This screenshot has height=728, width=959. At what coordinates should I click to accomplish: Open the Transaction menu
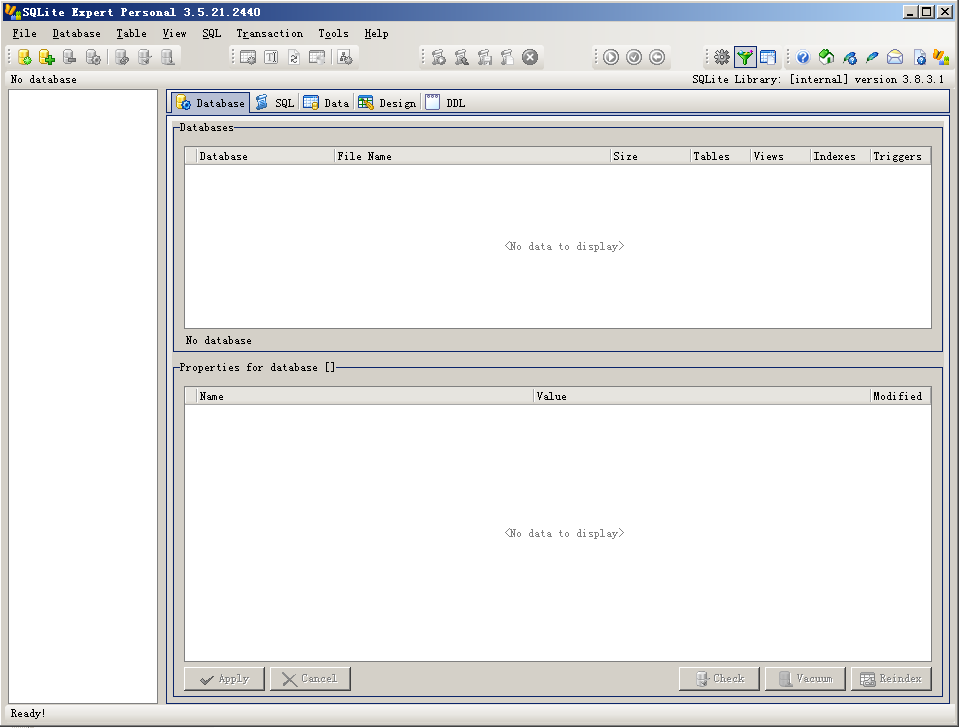270,34
